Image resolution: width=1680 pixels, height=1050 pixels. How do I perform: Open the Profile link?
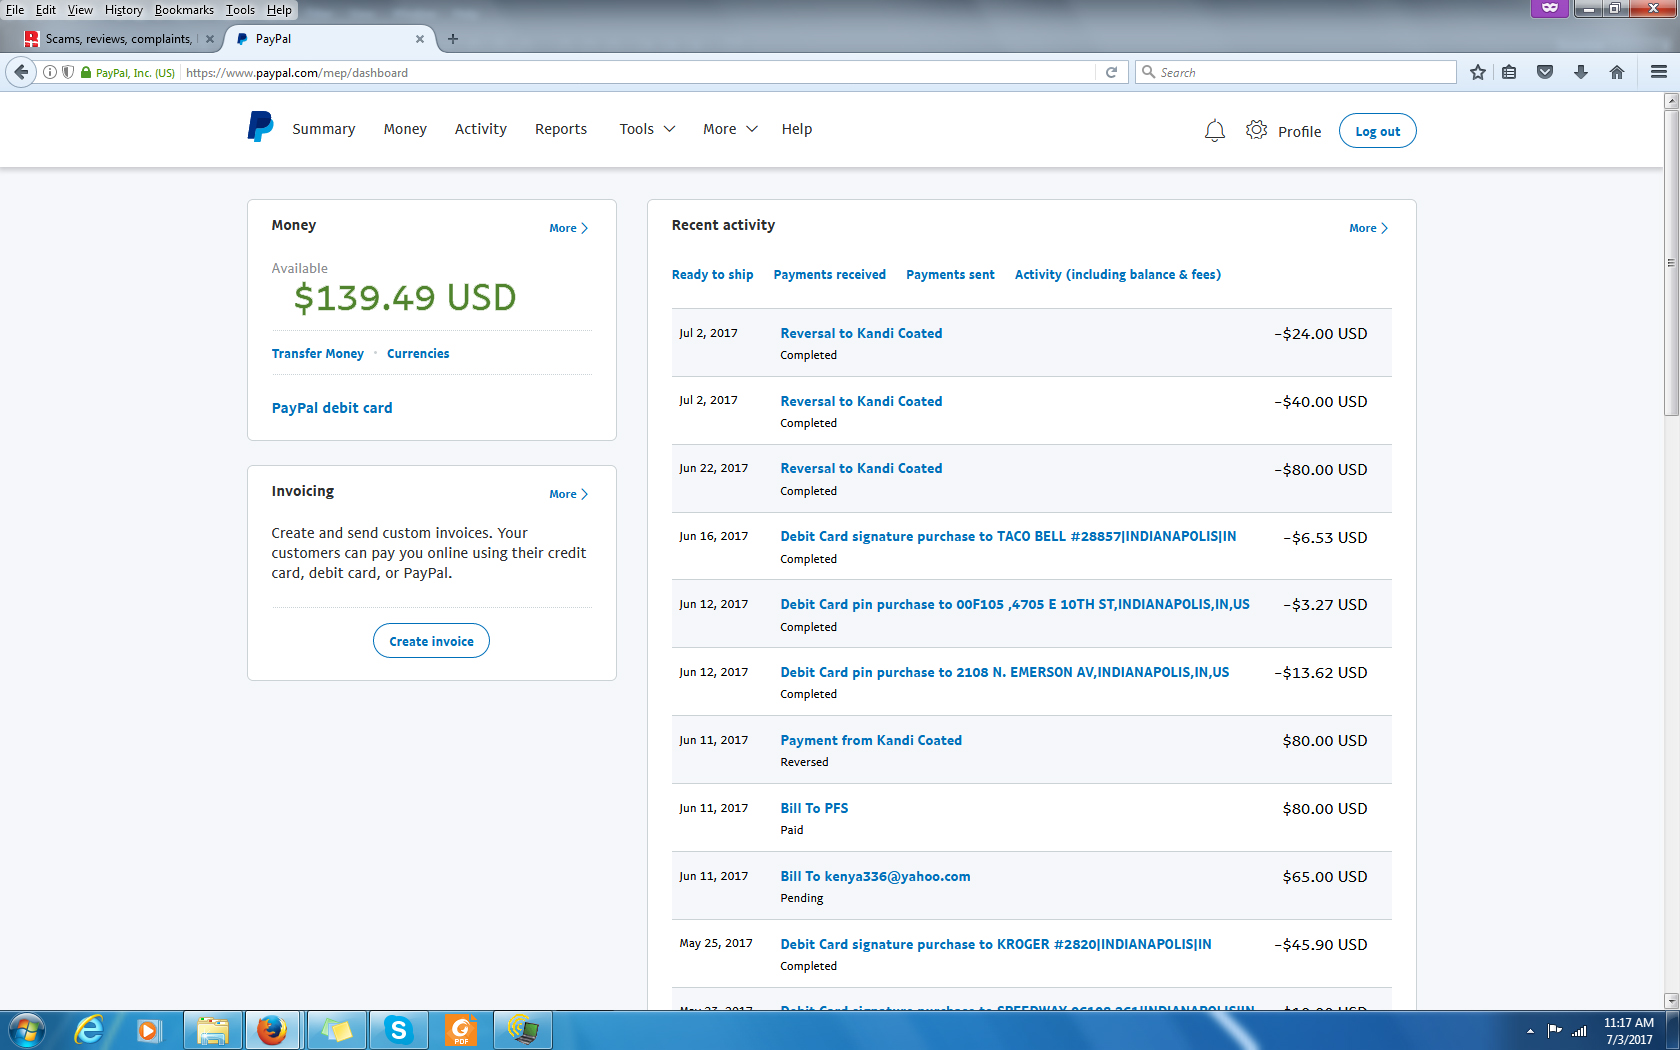(x=1299, y=132)
